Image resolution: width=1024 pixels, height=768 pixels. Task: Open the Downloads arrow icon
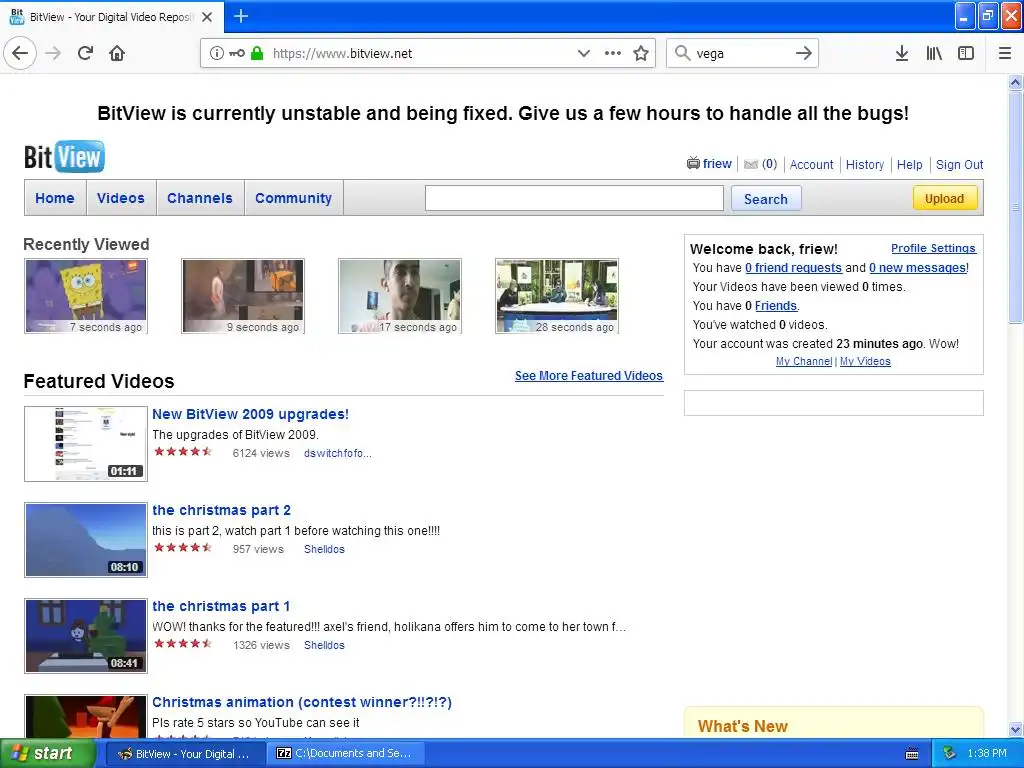tap(902, 54)
